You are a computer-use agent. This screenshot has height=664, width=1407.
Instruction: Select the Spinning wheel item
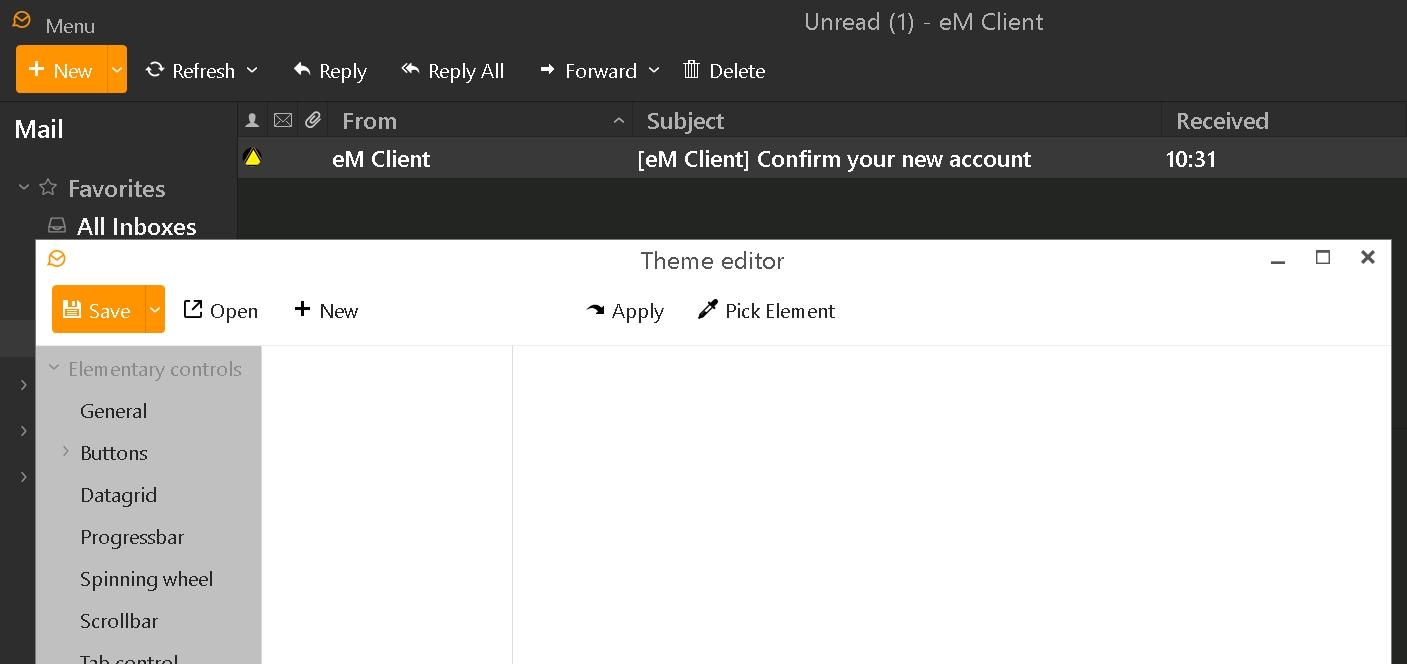146,579
